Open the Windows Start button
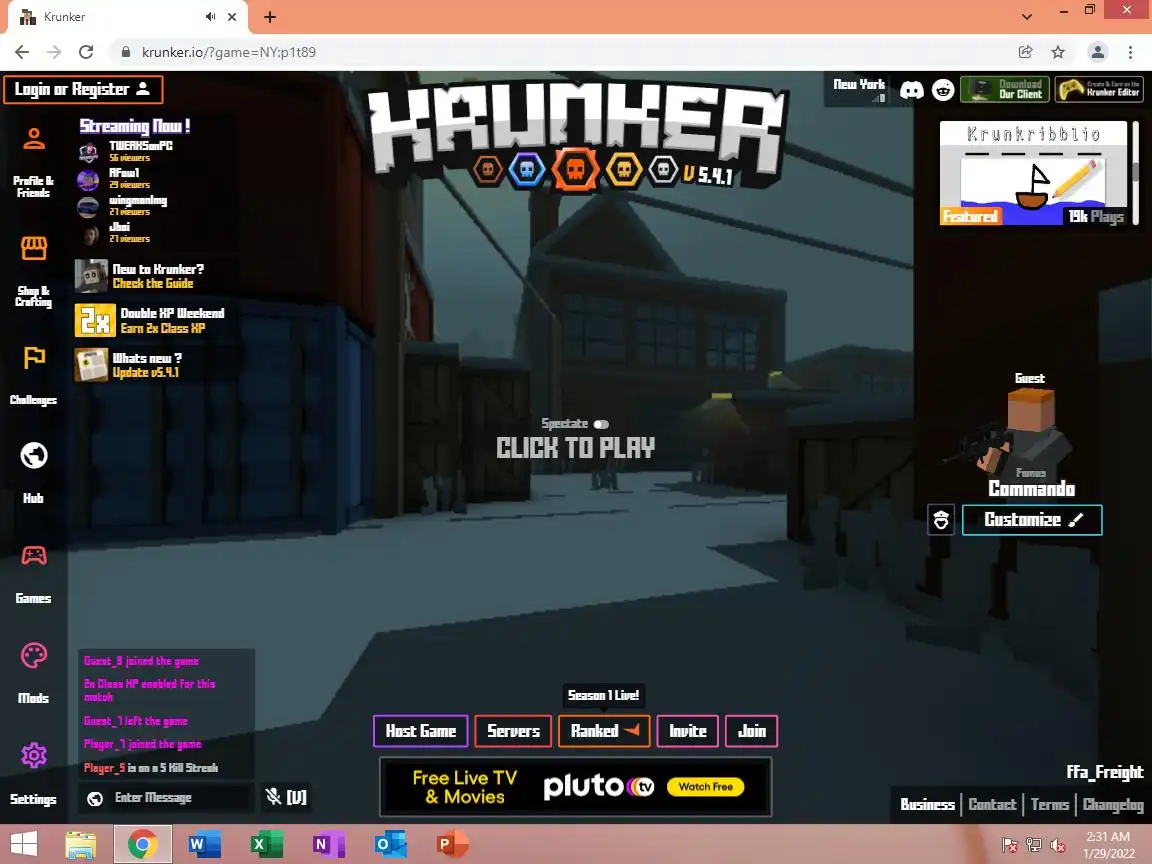 click(24, 843)
